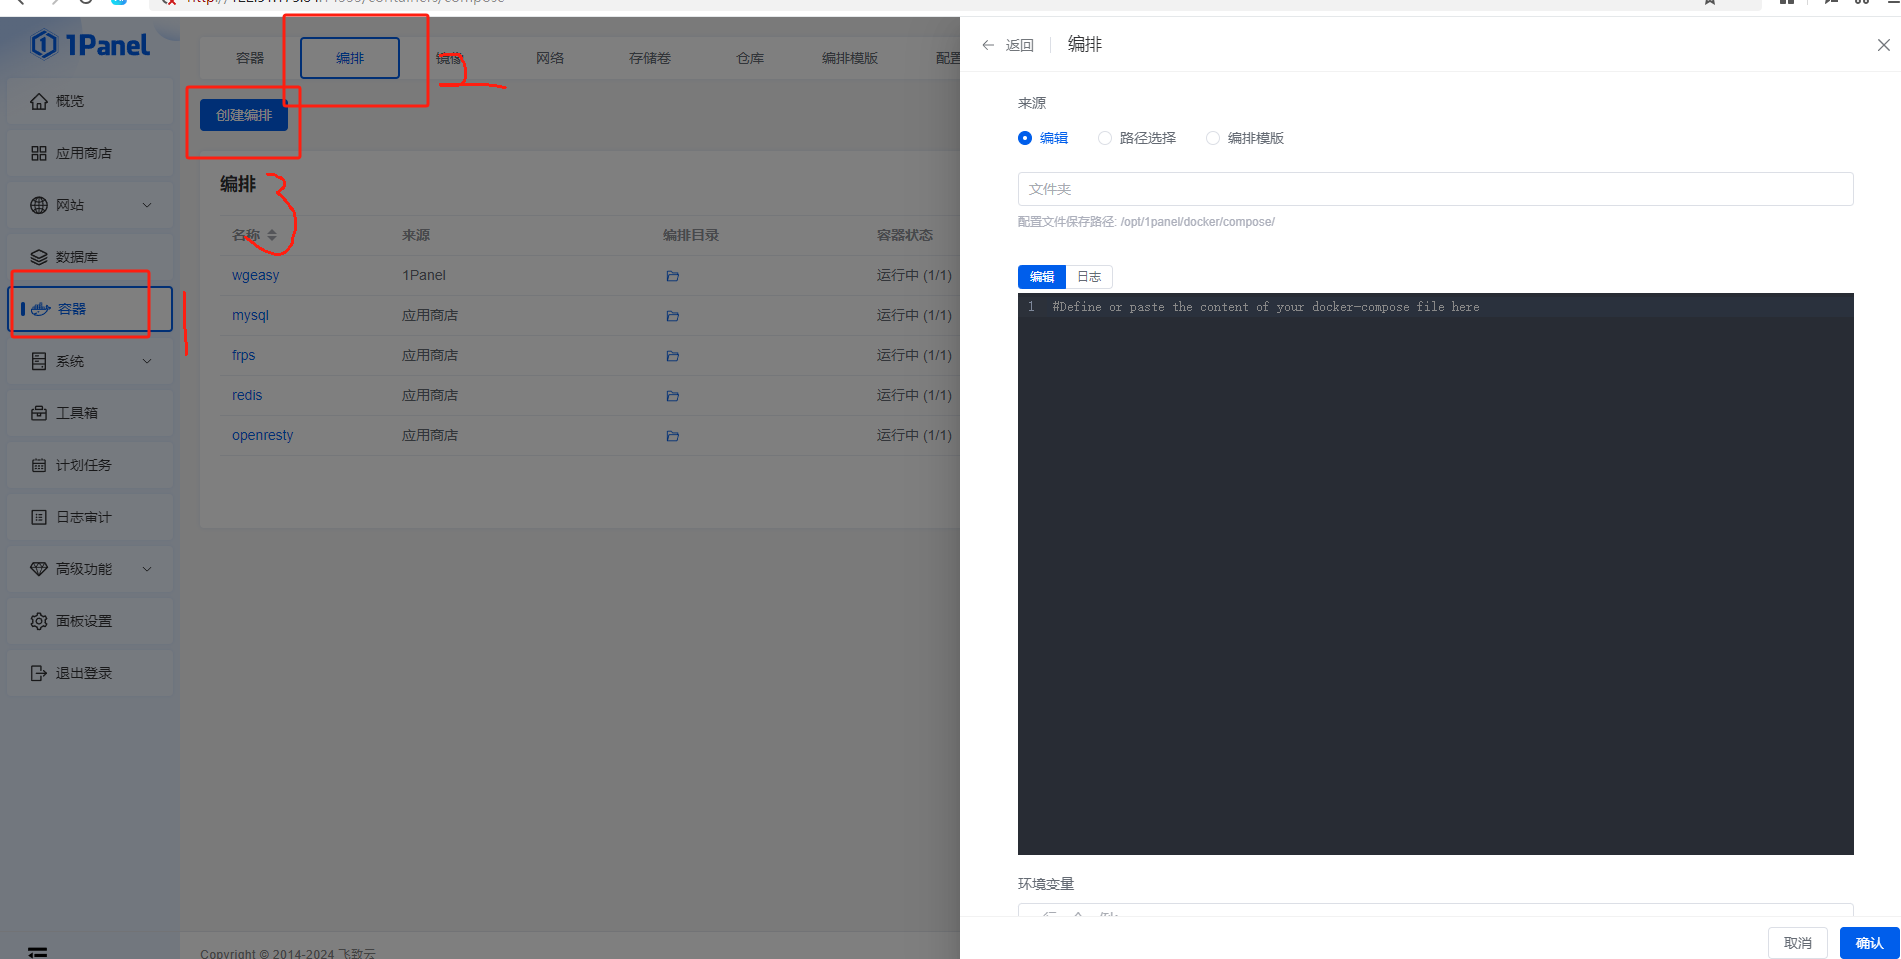
Task: Open the mysql compose directory folder icon
Action: tap(672, 316)
